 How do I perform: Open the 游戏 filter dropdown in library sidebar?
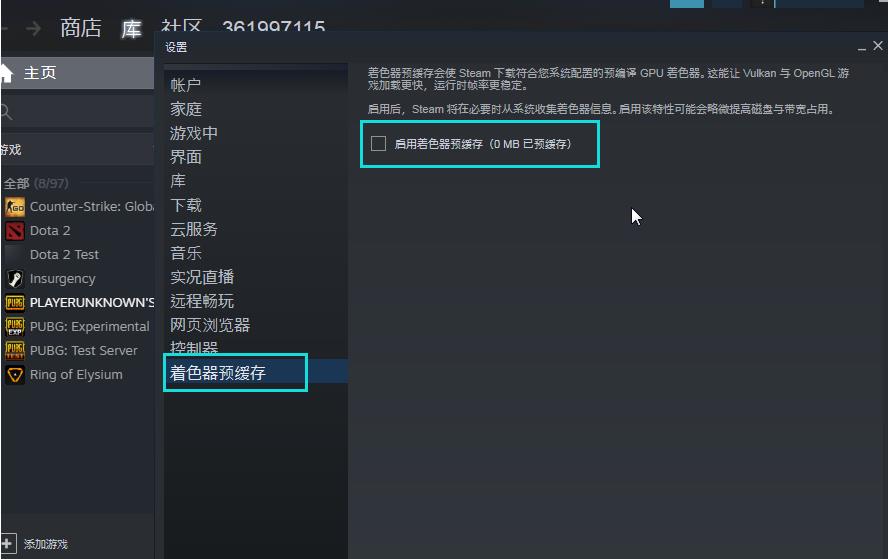tap(77, 150)
